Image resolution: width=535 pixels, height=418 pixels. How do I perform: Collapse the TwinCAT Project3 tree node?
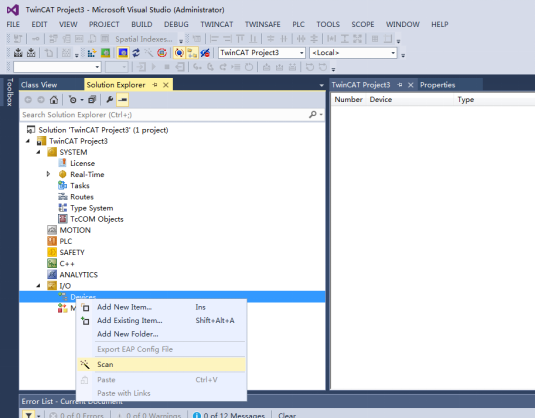click(28, 141)
